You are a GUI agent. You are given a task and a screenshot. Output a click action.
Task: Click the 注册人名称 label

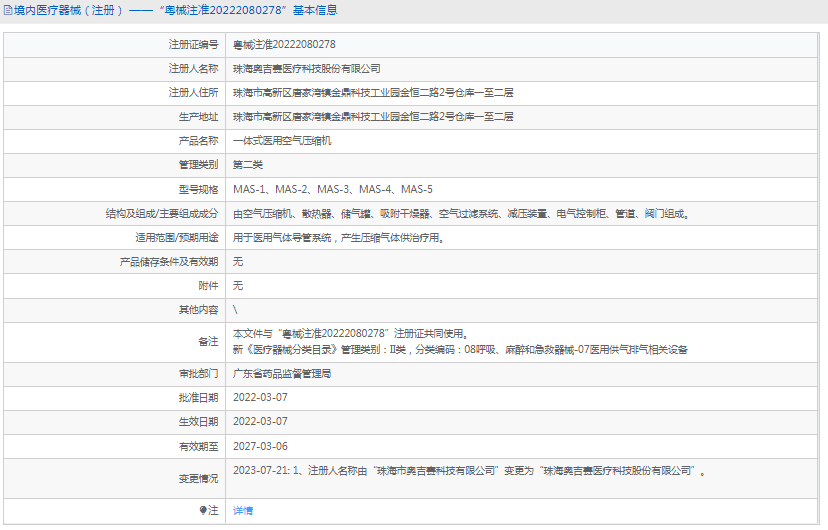coord(193,69)
